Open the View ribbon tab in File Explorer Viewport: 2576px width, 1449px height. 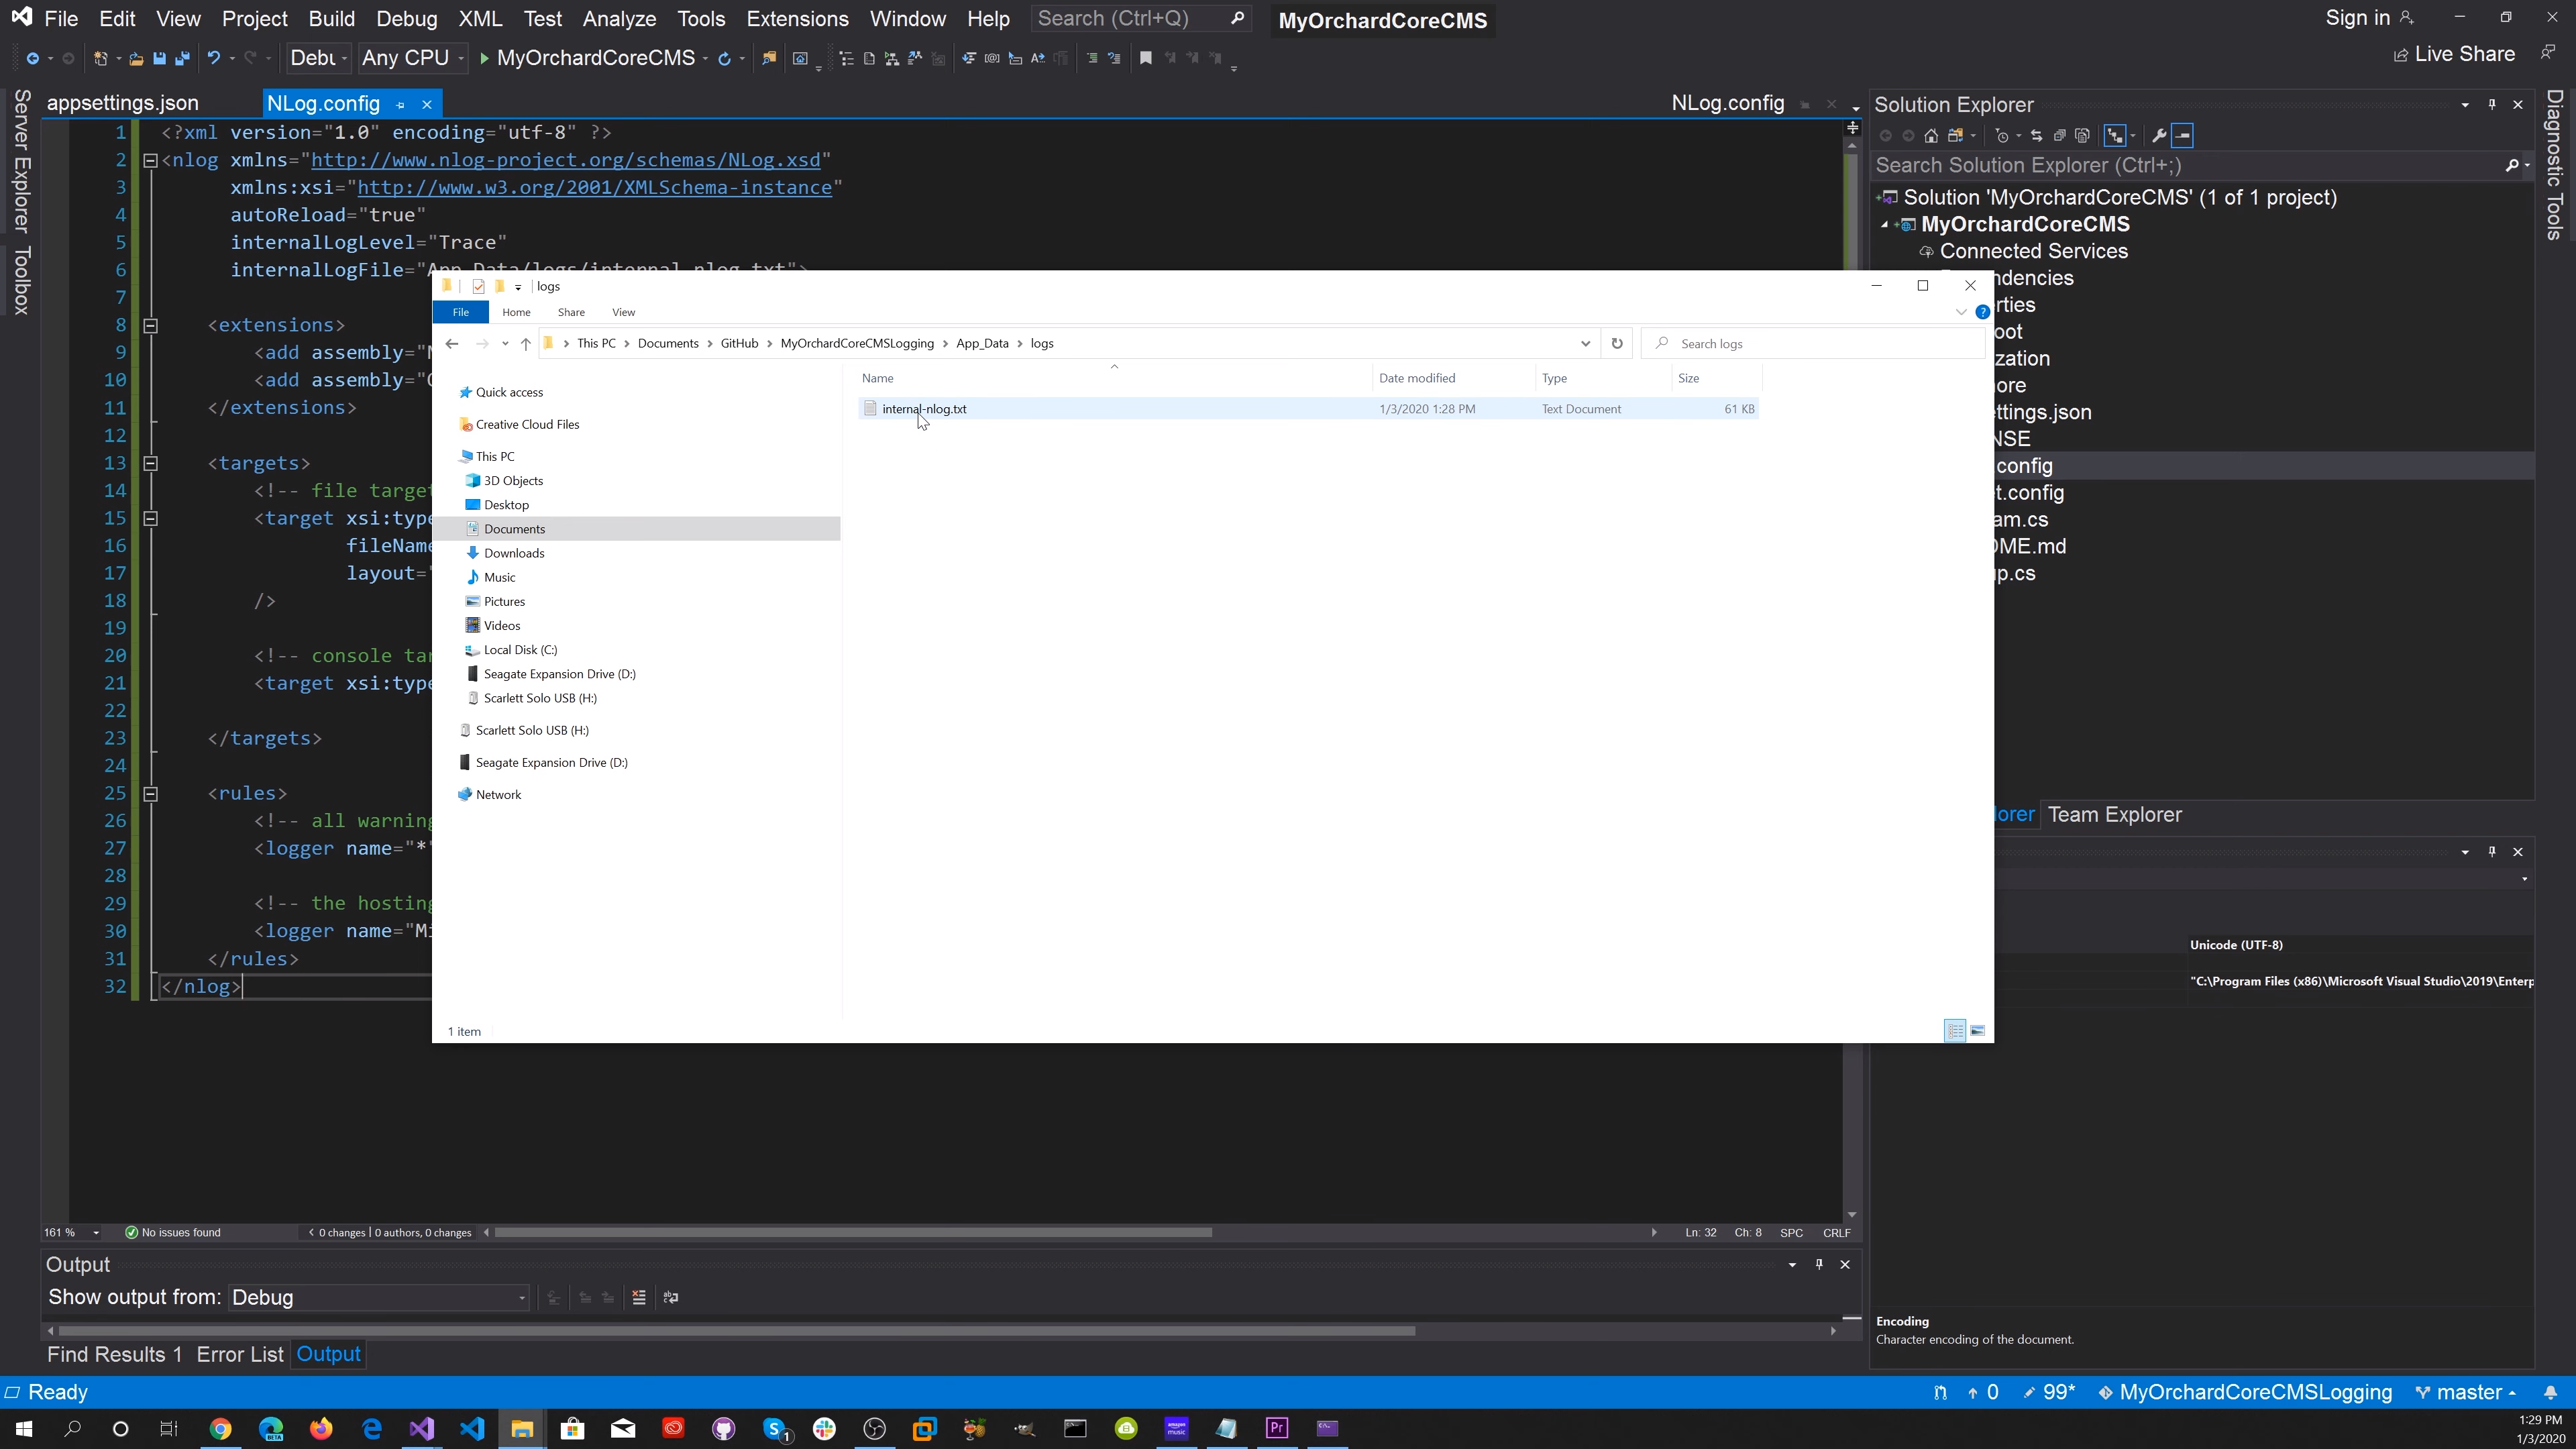pyautogui.click(x=623, y=312)
